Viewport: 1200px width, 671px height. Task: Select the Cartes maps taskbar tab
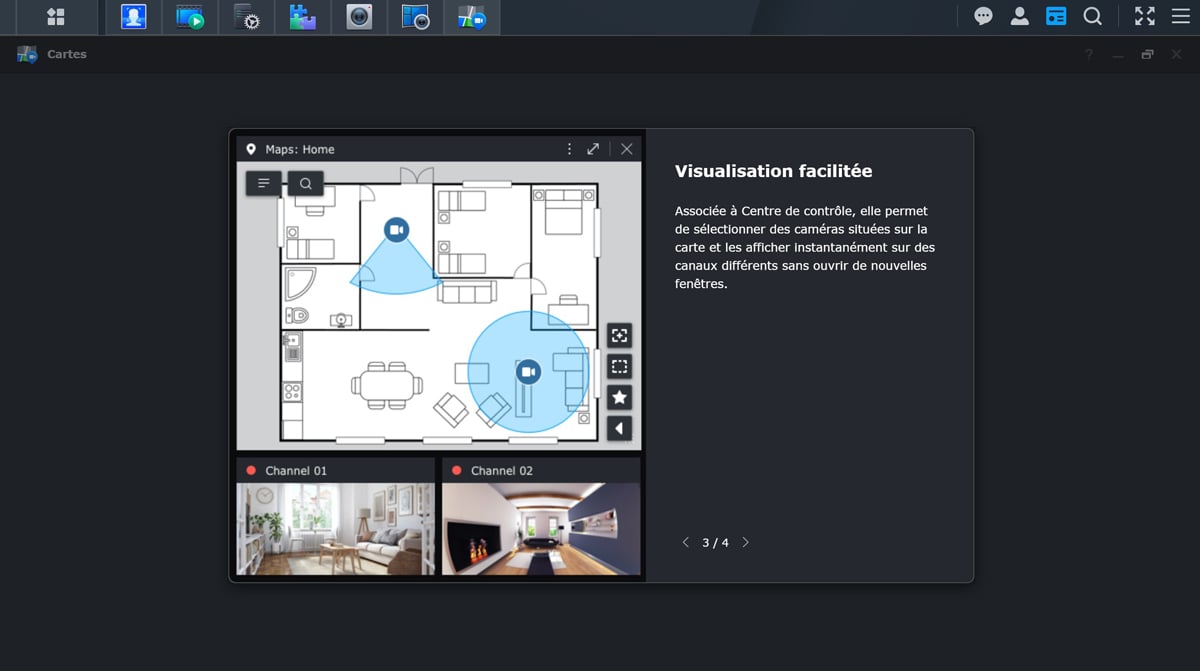[471, 17]
